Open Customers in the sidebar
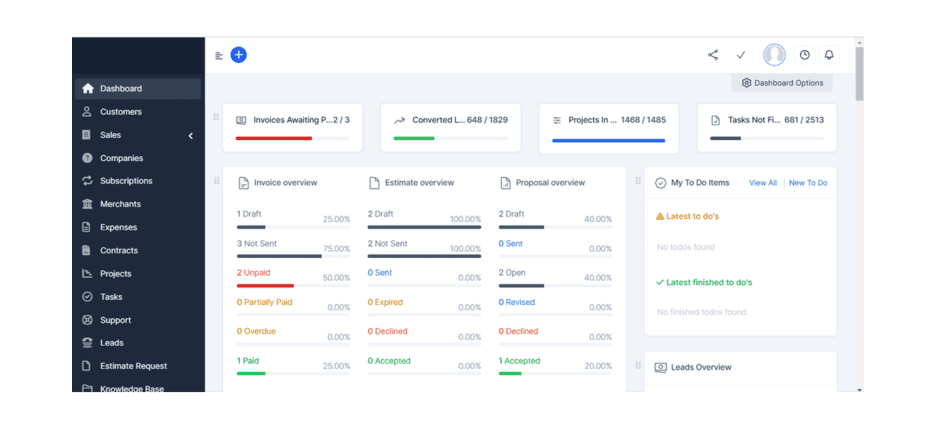Viewport: 937px width, 429px height. [120, 112]
